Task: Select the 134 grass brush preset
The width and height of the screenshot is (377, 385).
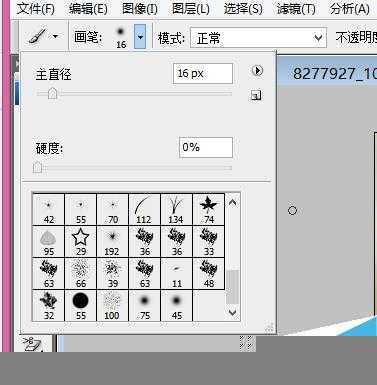Action: click(x=177, y=209)
